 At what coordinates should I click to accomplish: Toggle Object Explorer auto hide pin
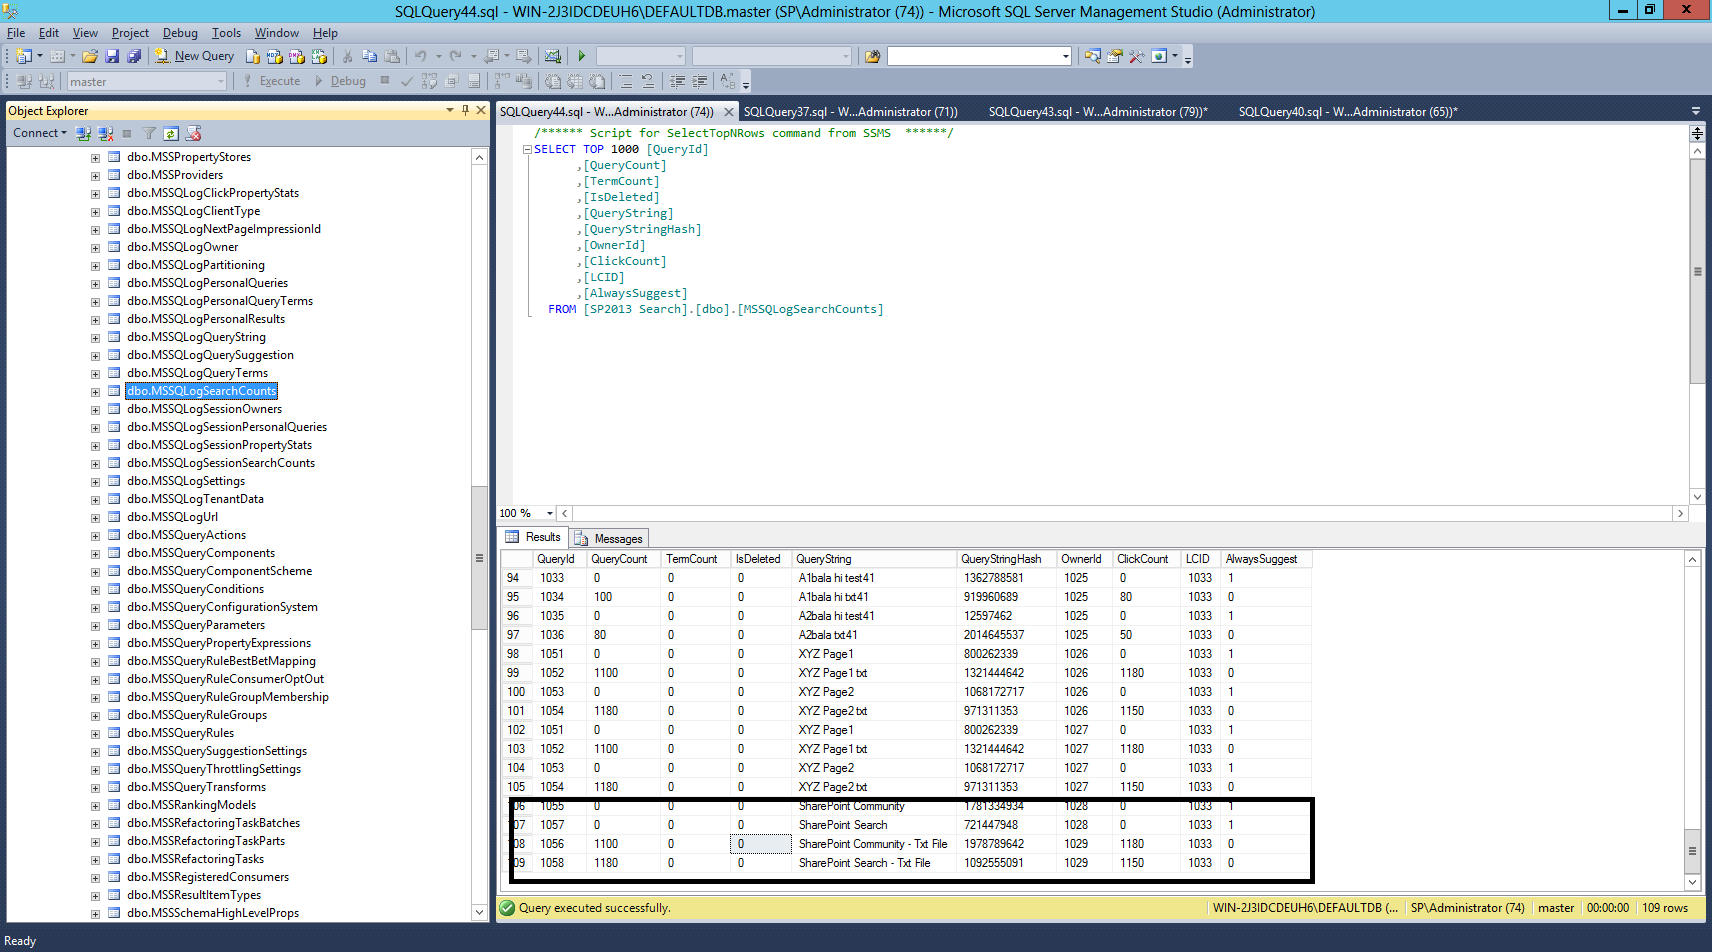[x=465, y=110]
